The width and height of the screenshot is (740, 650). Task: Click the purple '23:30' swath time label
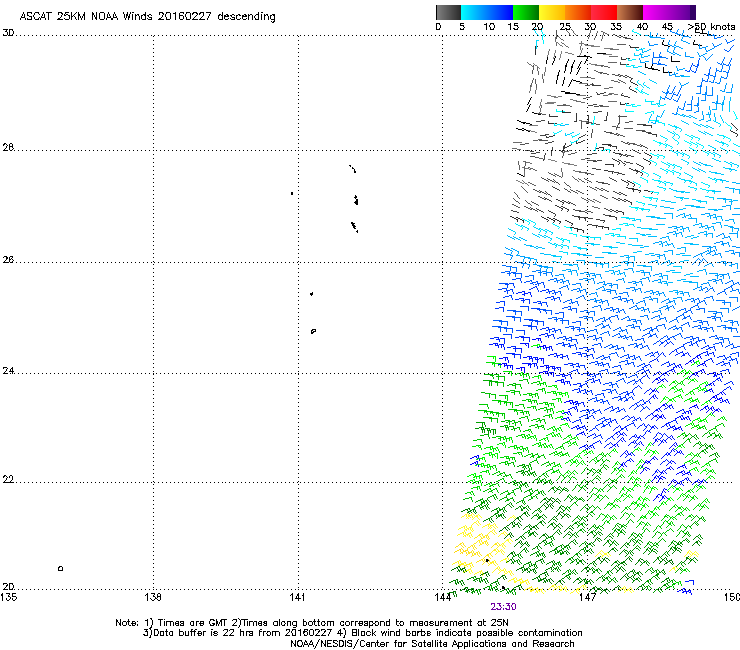tap(503, 607)
